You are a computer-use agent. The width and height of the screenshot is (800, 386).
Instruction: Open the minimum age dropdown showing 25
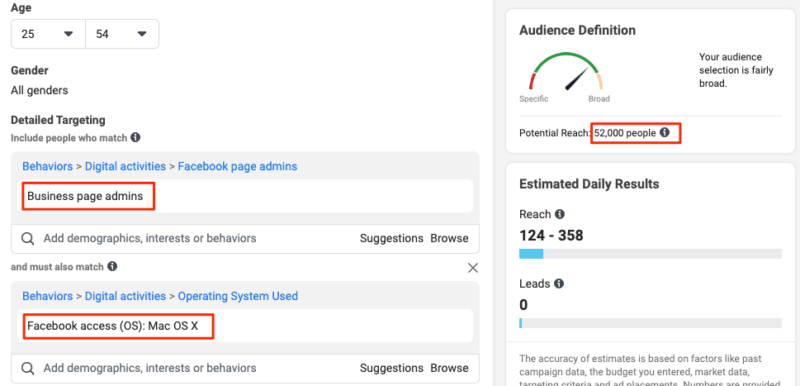point(48,34)
